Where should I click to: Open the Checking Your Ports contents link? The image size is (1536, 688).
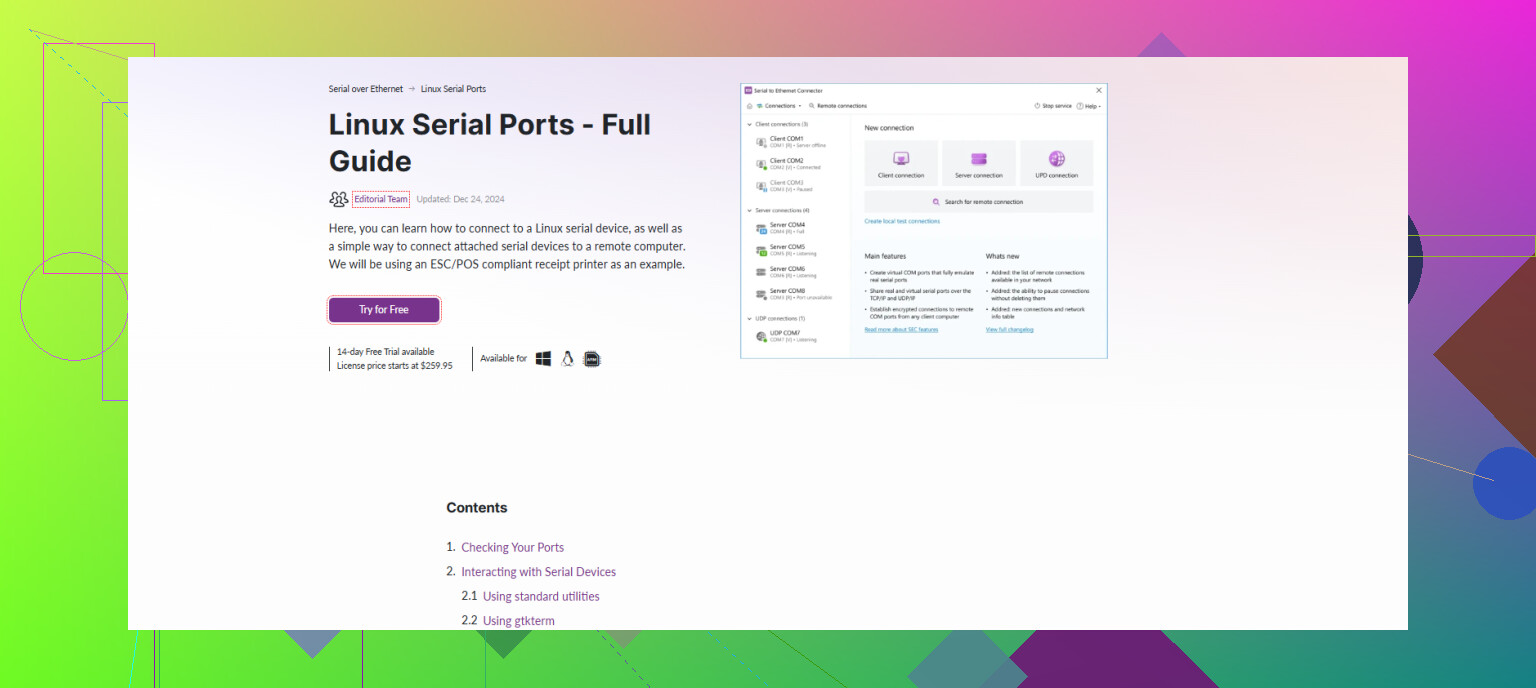tap(512, 548)
